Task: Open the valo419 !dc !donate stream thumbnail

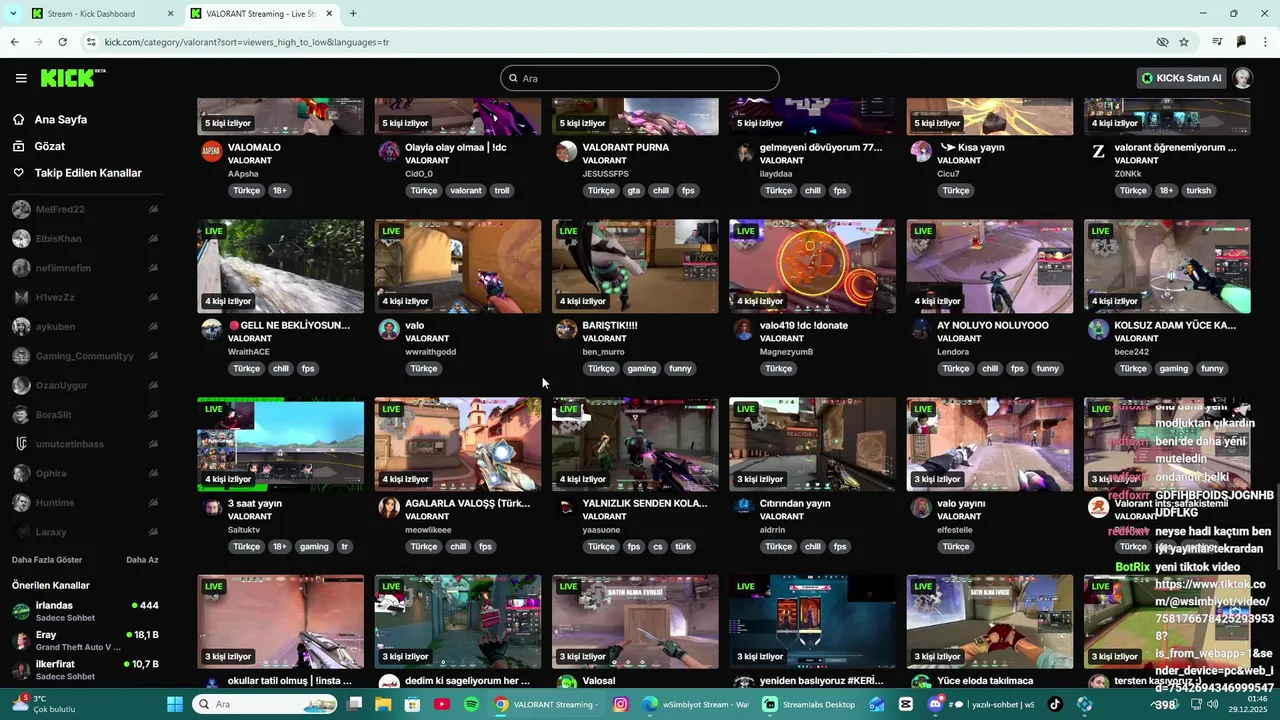Action: 812,266
